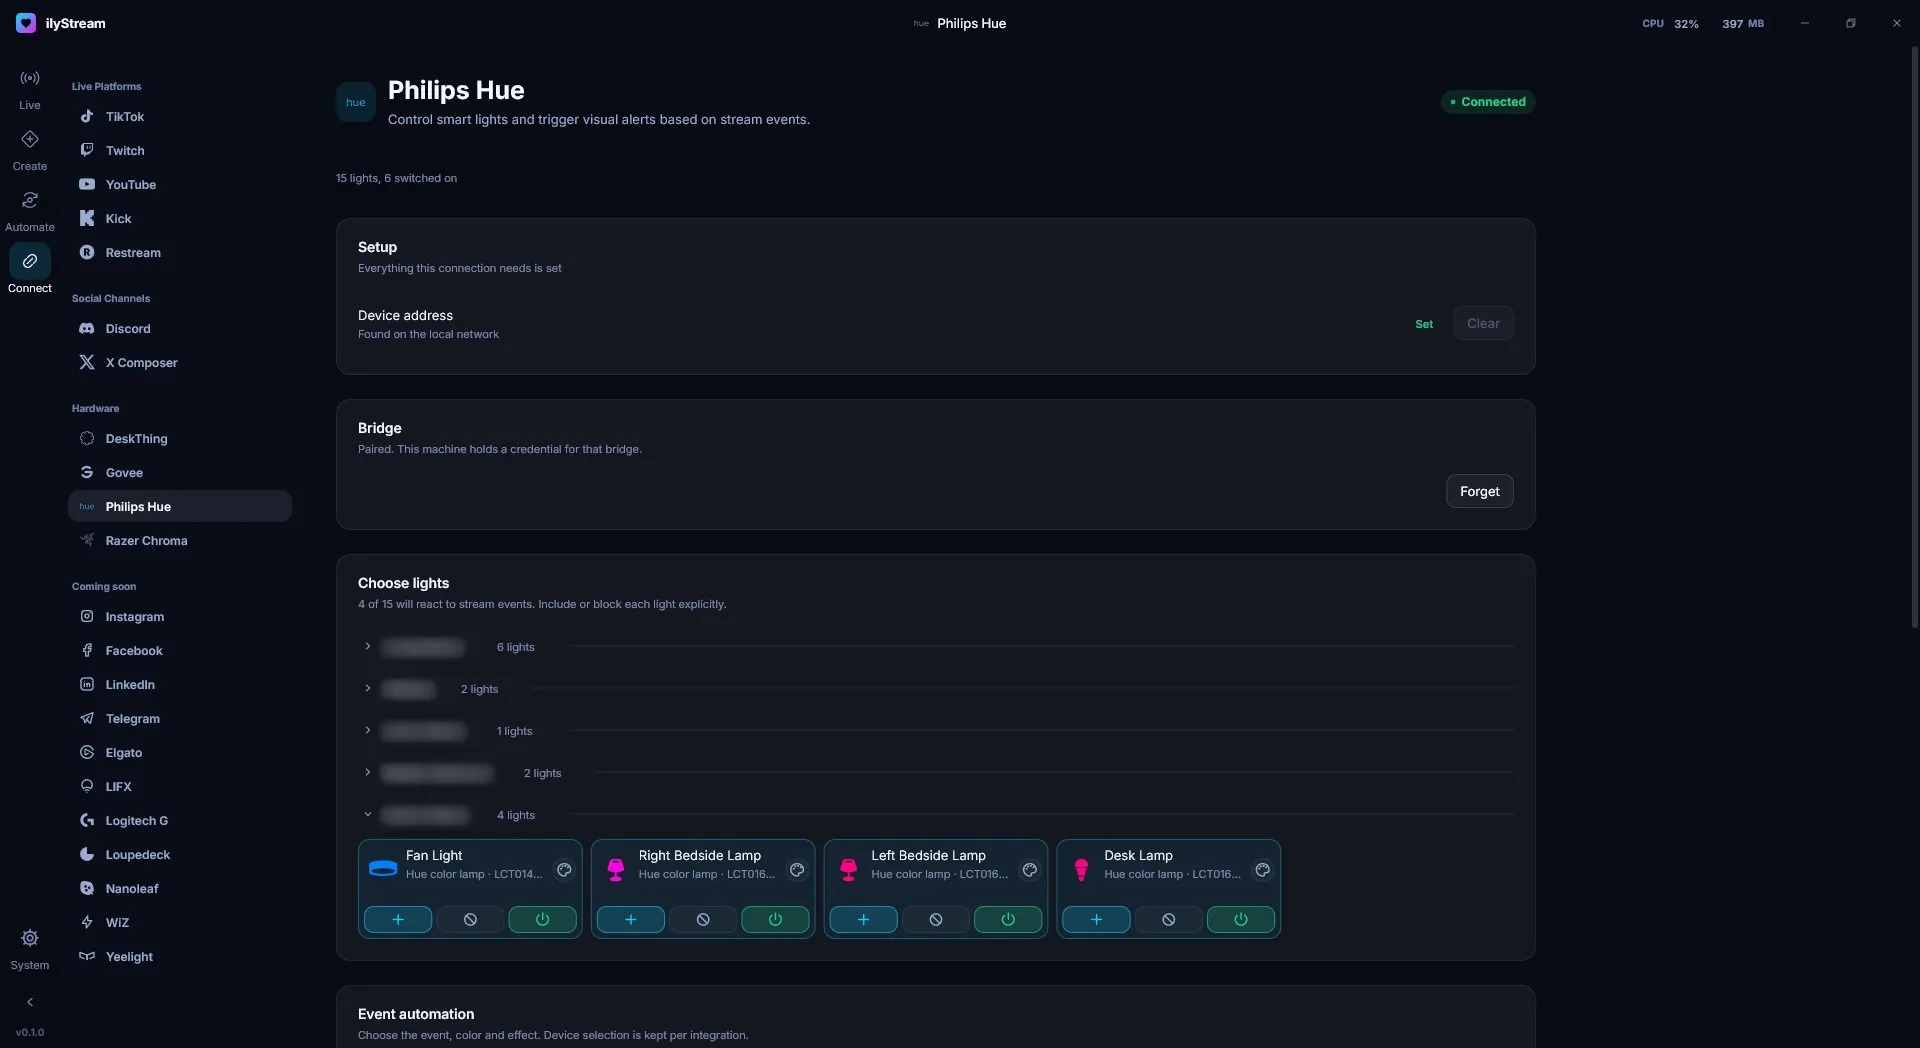
Task: Block Desk Lamp from stream events
Action: click(x=1169, y=920)
